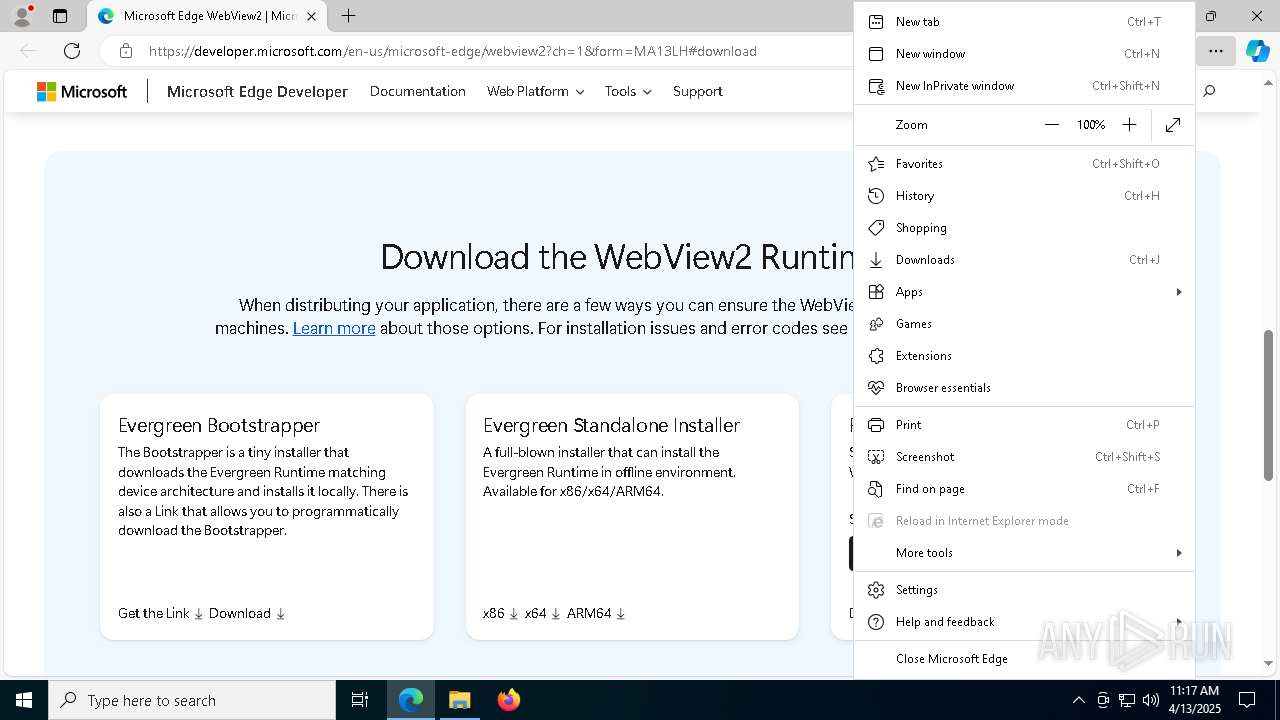
Task: Click the browser back arrow
Action: 28,51
